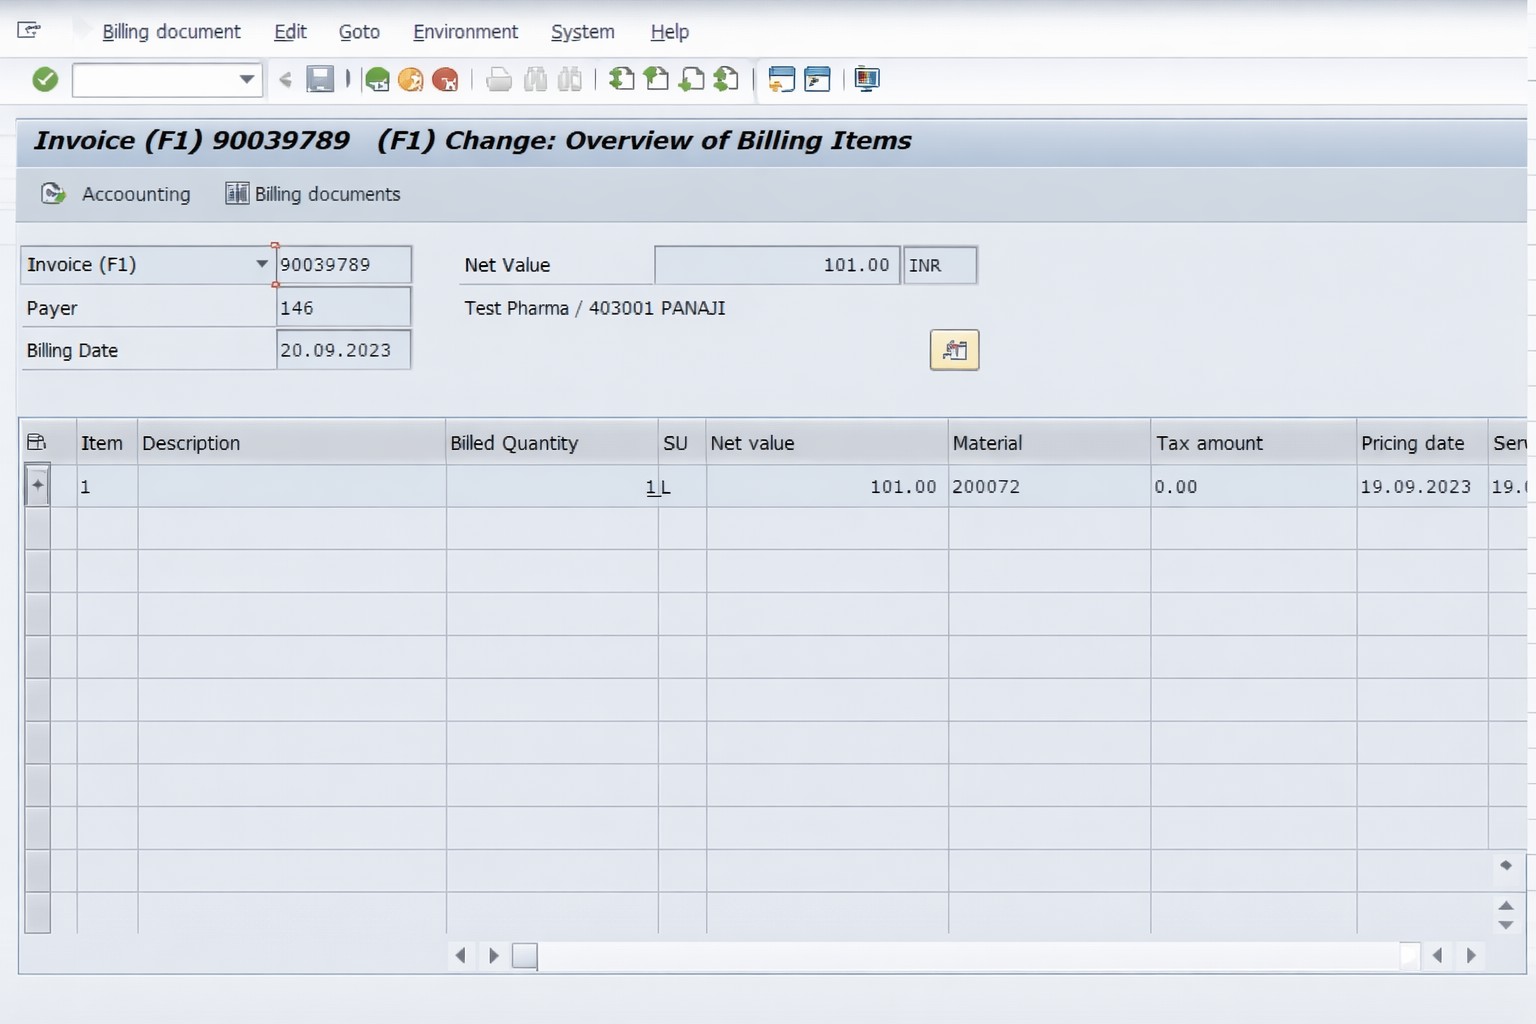Click the green Enter checkmark icon
Image resolution: width=1536 pixels, height=1024 pixels.
45,80
